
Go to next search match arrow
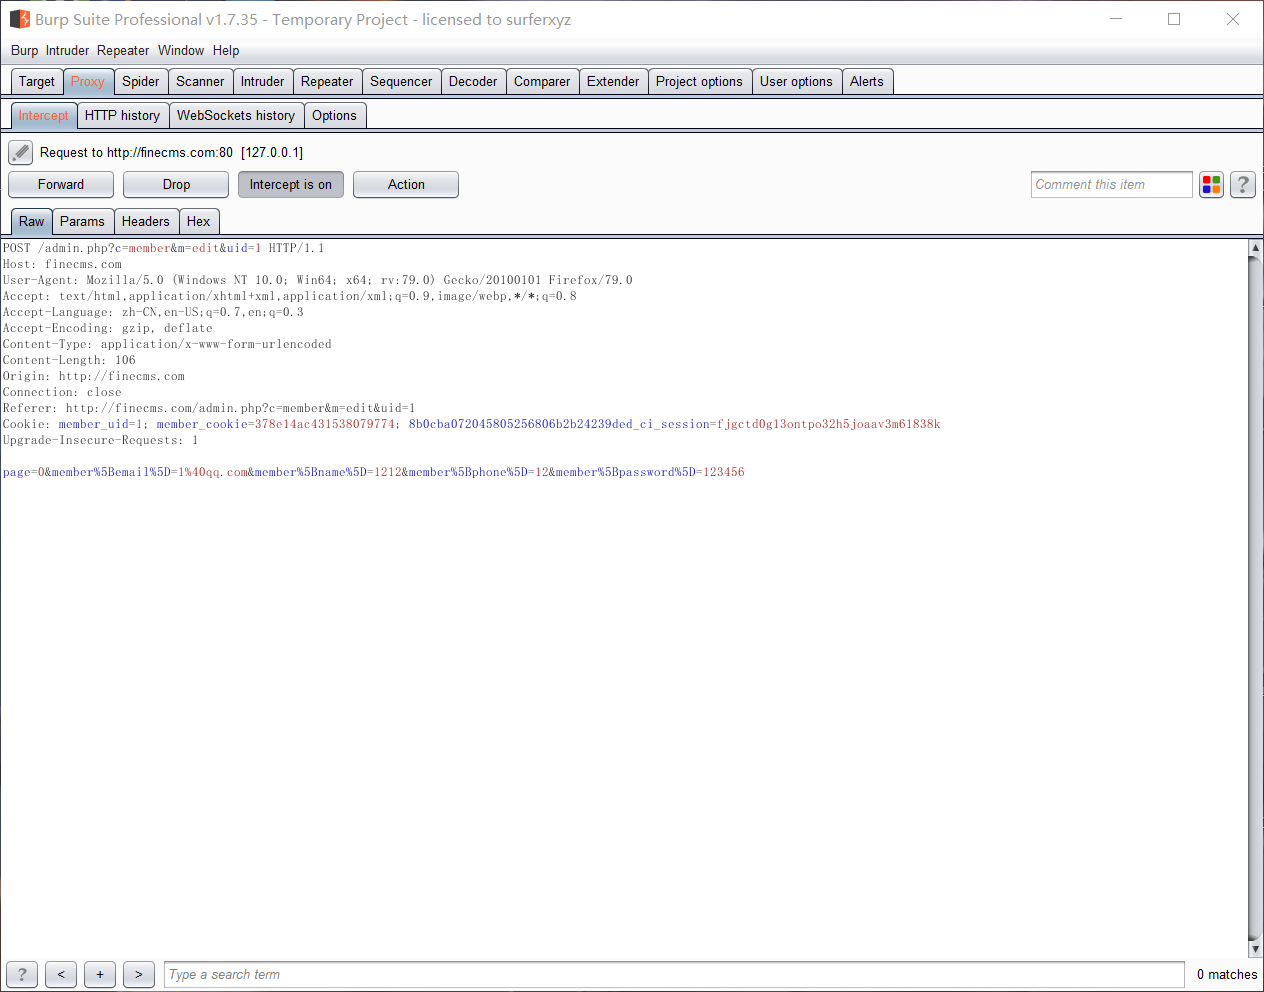coord(139,974)
